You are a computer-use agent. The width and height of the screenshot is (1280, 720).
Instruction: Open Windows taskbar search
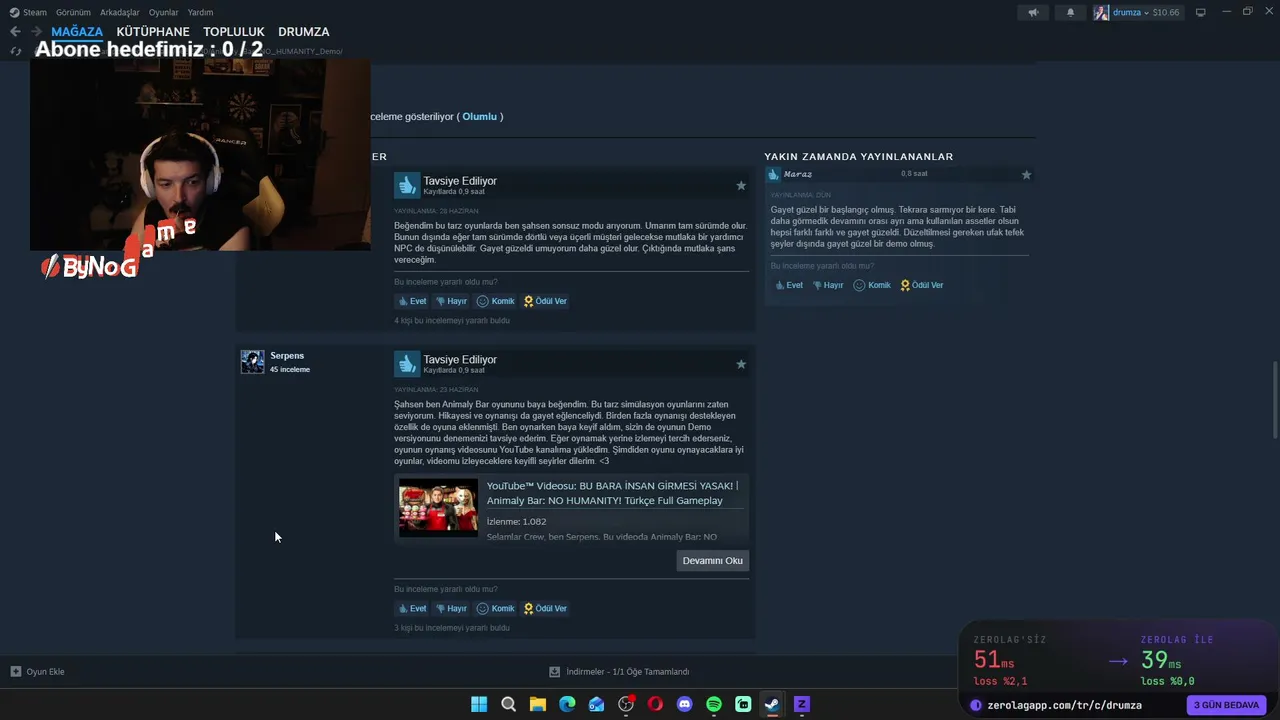point(508,704)
